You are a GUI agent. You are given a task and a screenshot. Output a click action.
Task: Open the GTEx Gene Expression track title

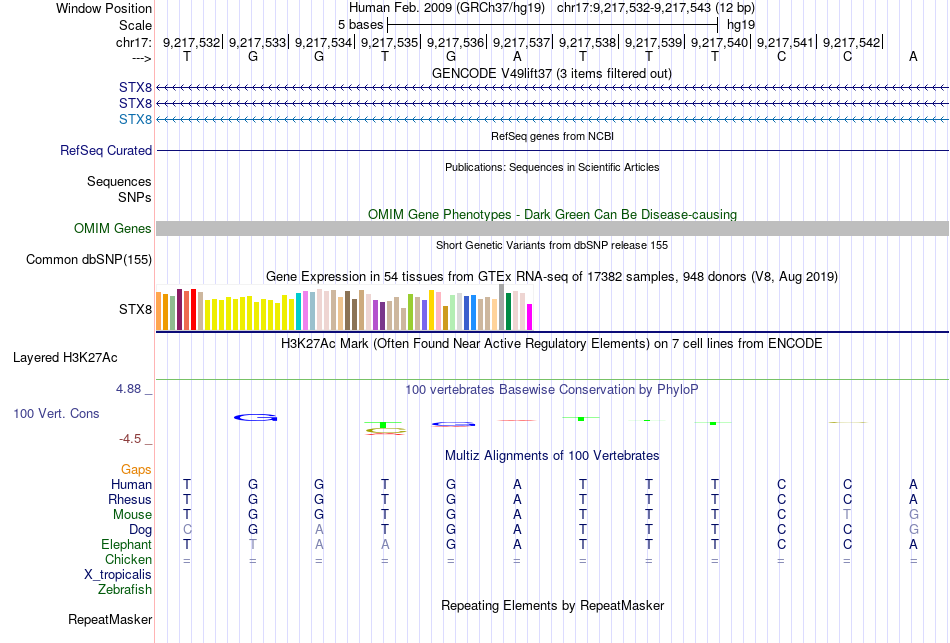tap(552, 277)
